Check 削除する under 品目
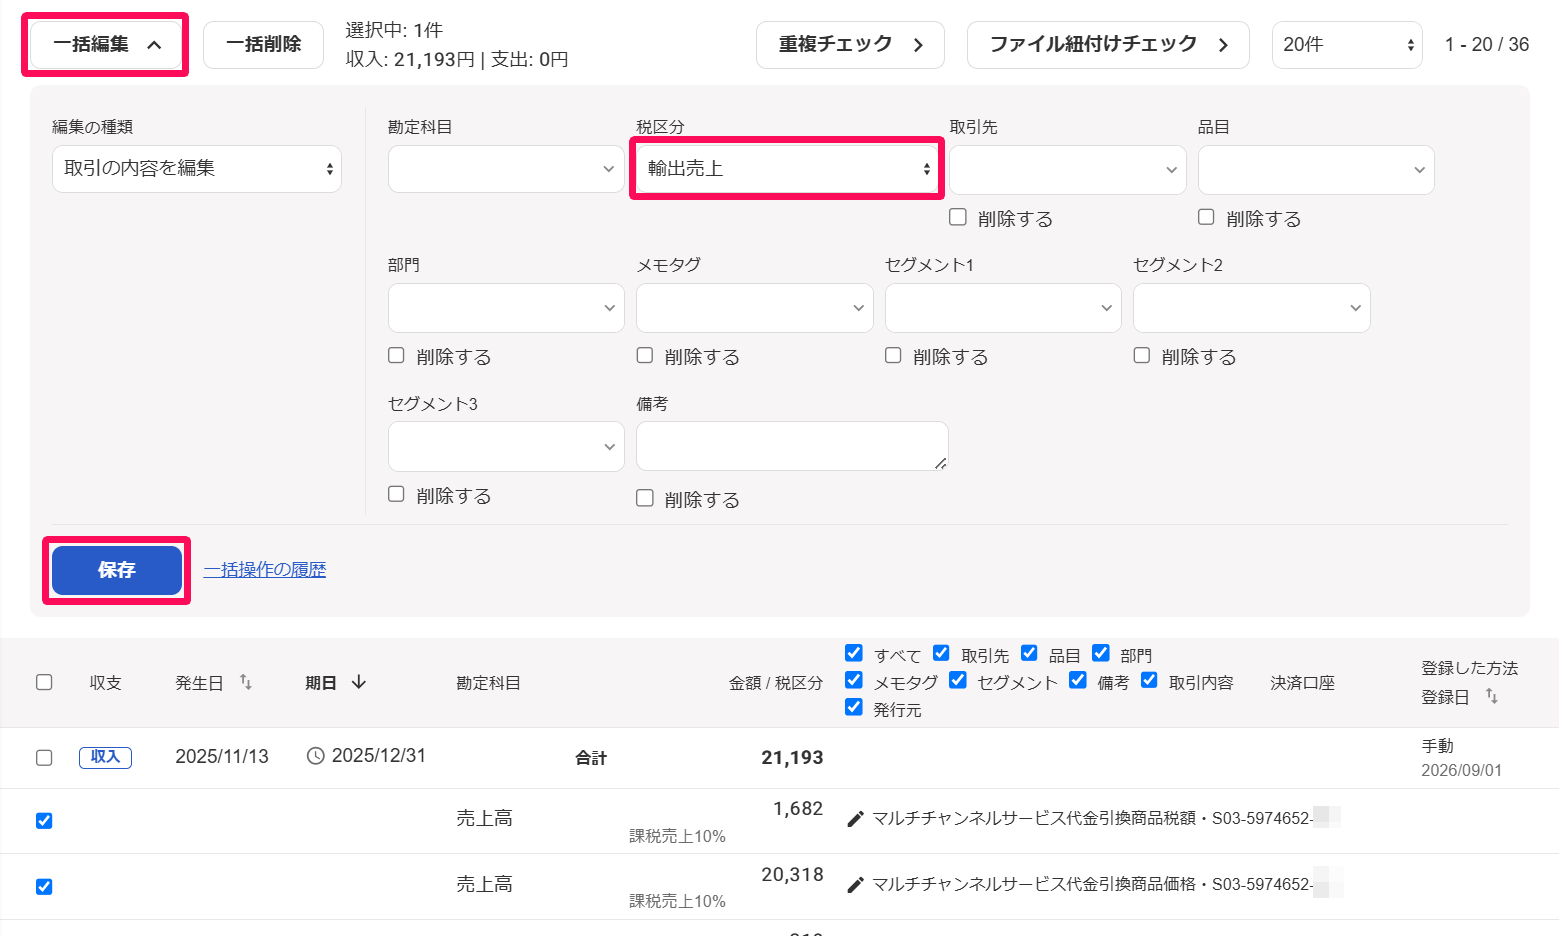 point(1206,217)
